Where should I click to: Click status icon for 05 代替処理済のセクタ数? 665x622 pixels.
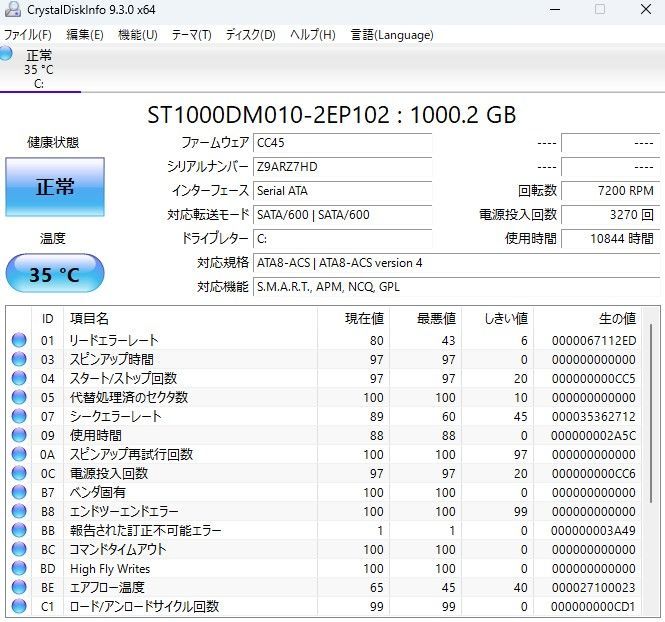click(19, 397)
